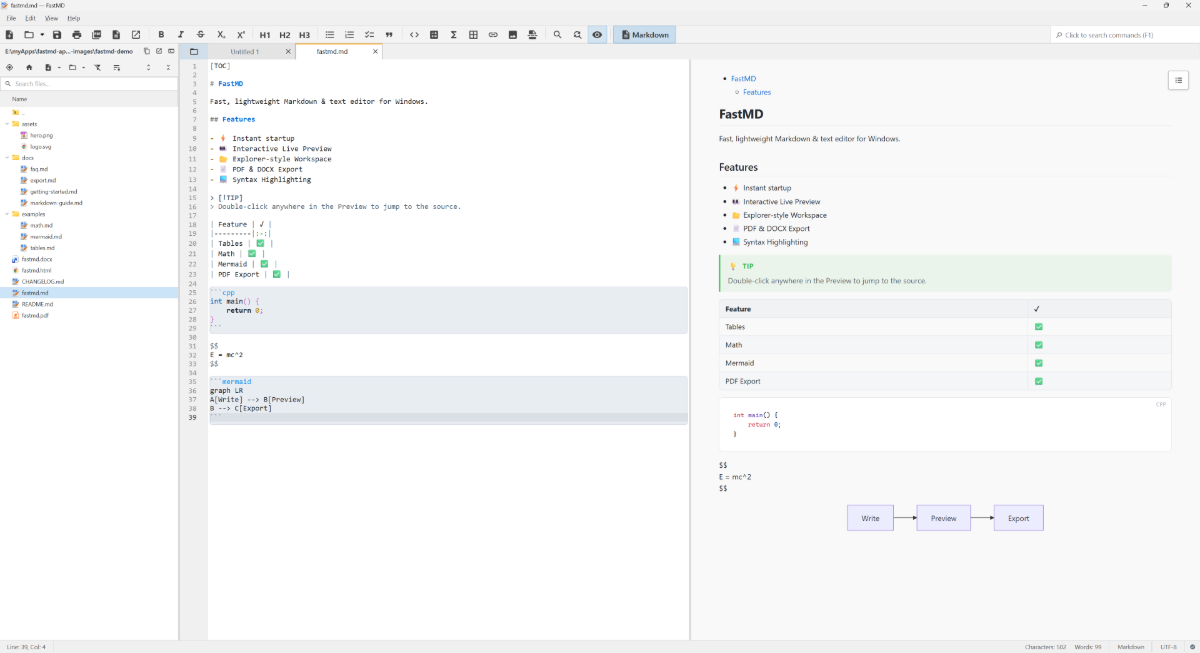Open the View menu

(x=51, y=18)
